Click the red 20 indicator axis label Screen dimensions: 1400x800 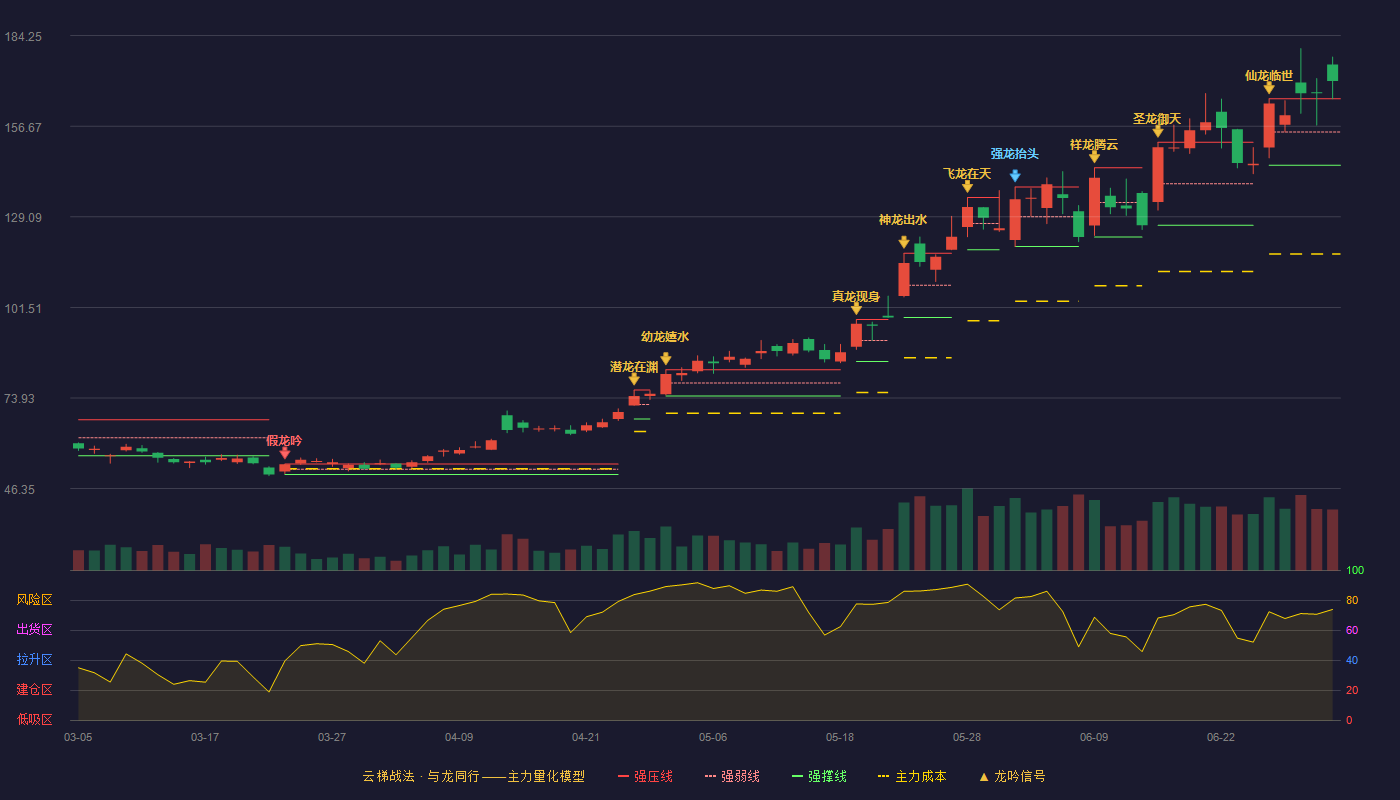pos(1352,691)
